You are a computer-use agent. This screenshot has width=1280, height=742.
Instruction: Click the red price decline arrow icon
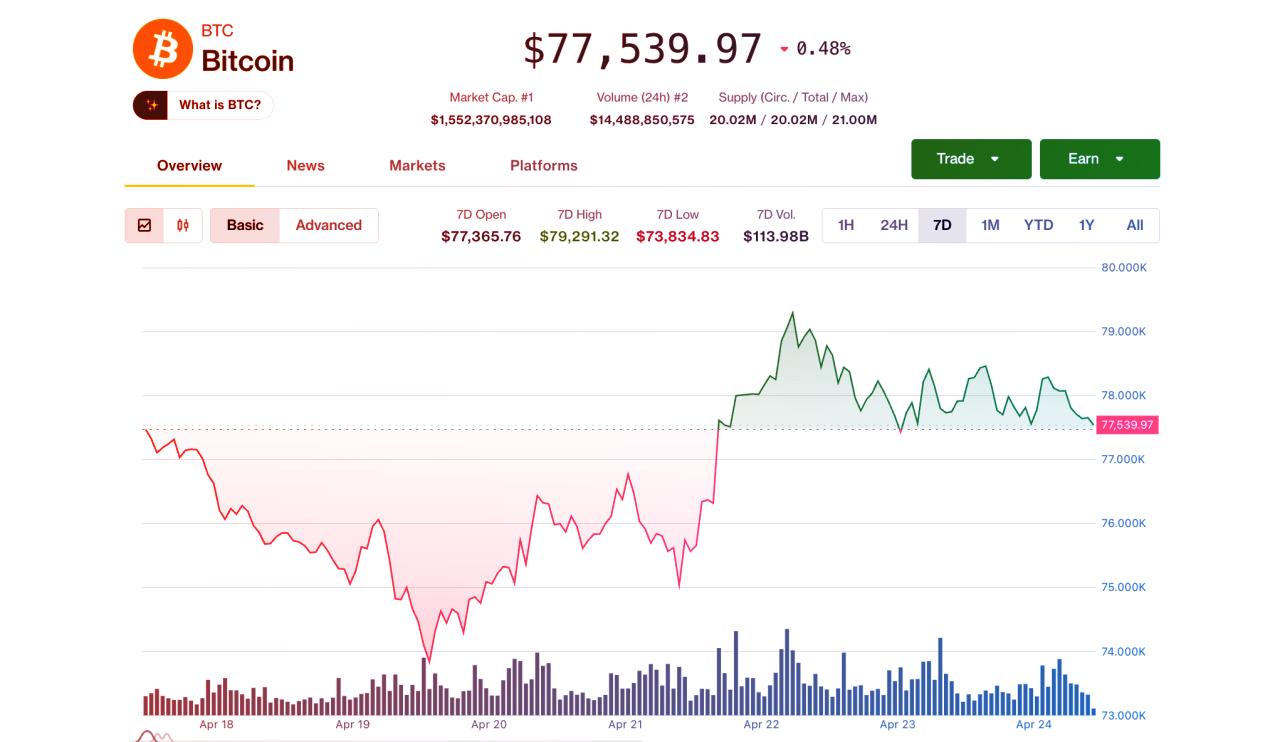pos(782,47)
